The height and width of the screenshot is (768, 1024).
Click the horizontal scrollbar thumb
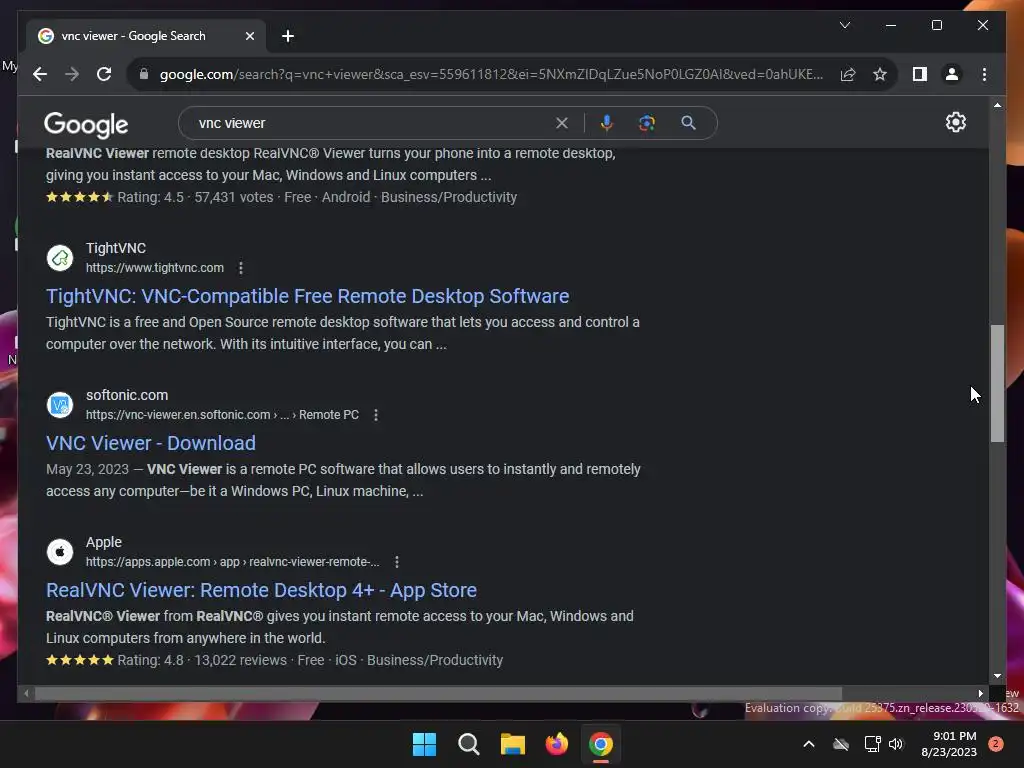click(x=438, y=693)
